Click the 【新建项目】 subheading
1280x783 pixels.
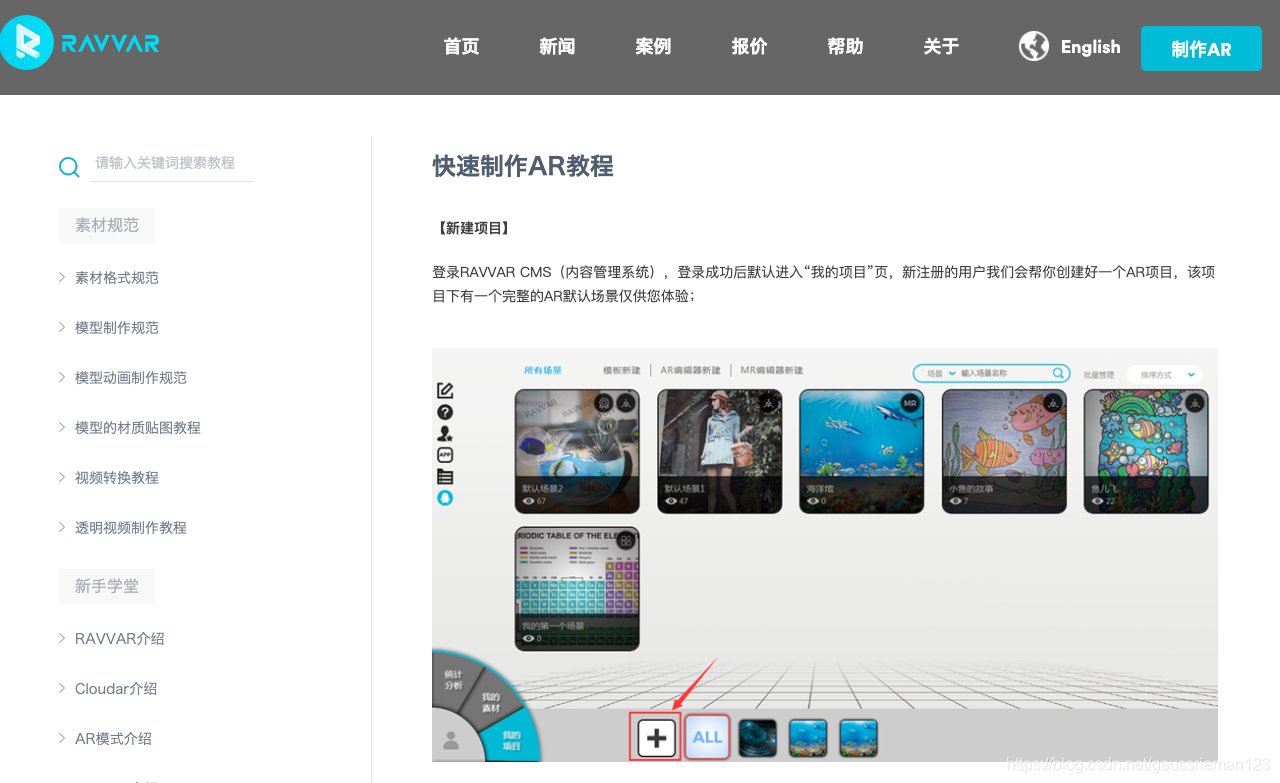(x=475, y=228)
